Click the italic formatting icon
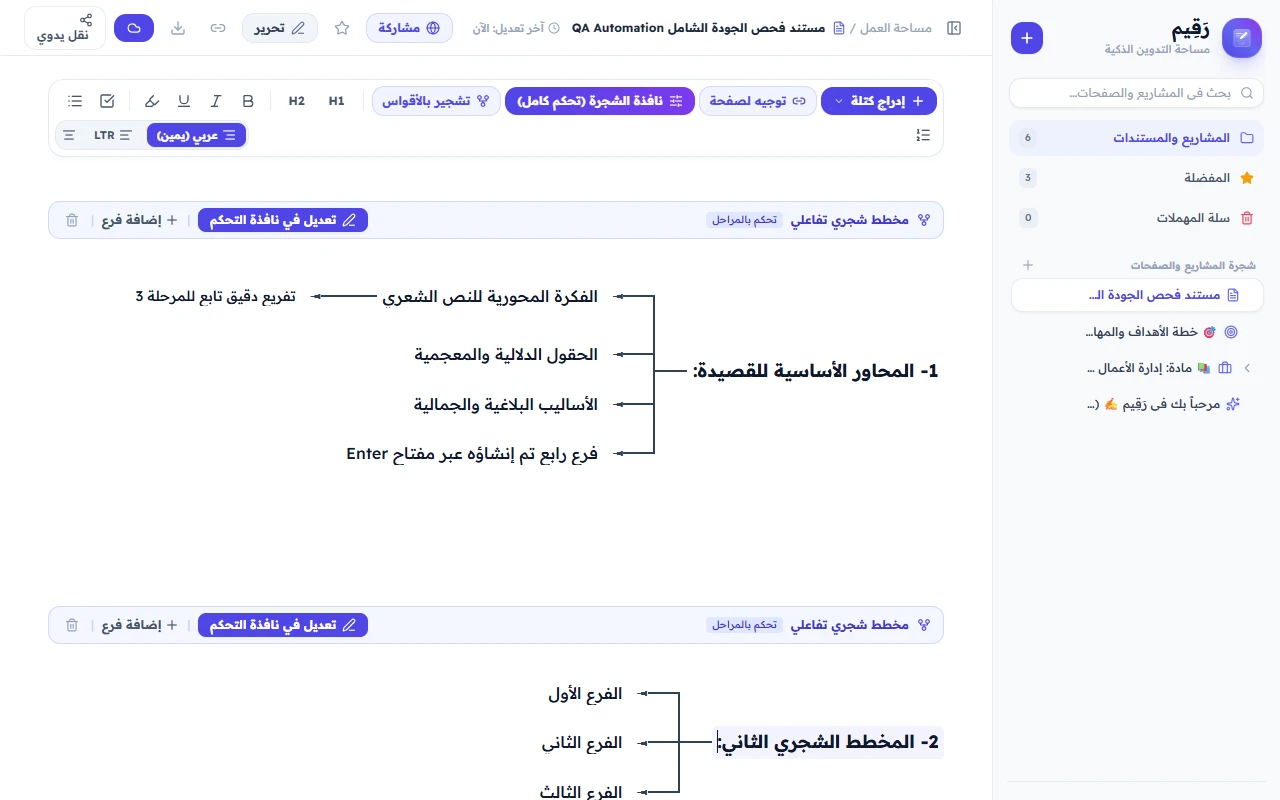Screen dimensions: 1280x800 (216, 101)
